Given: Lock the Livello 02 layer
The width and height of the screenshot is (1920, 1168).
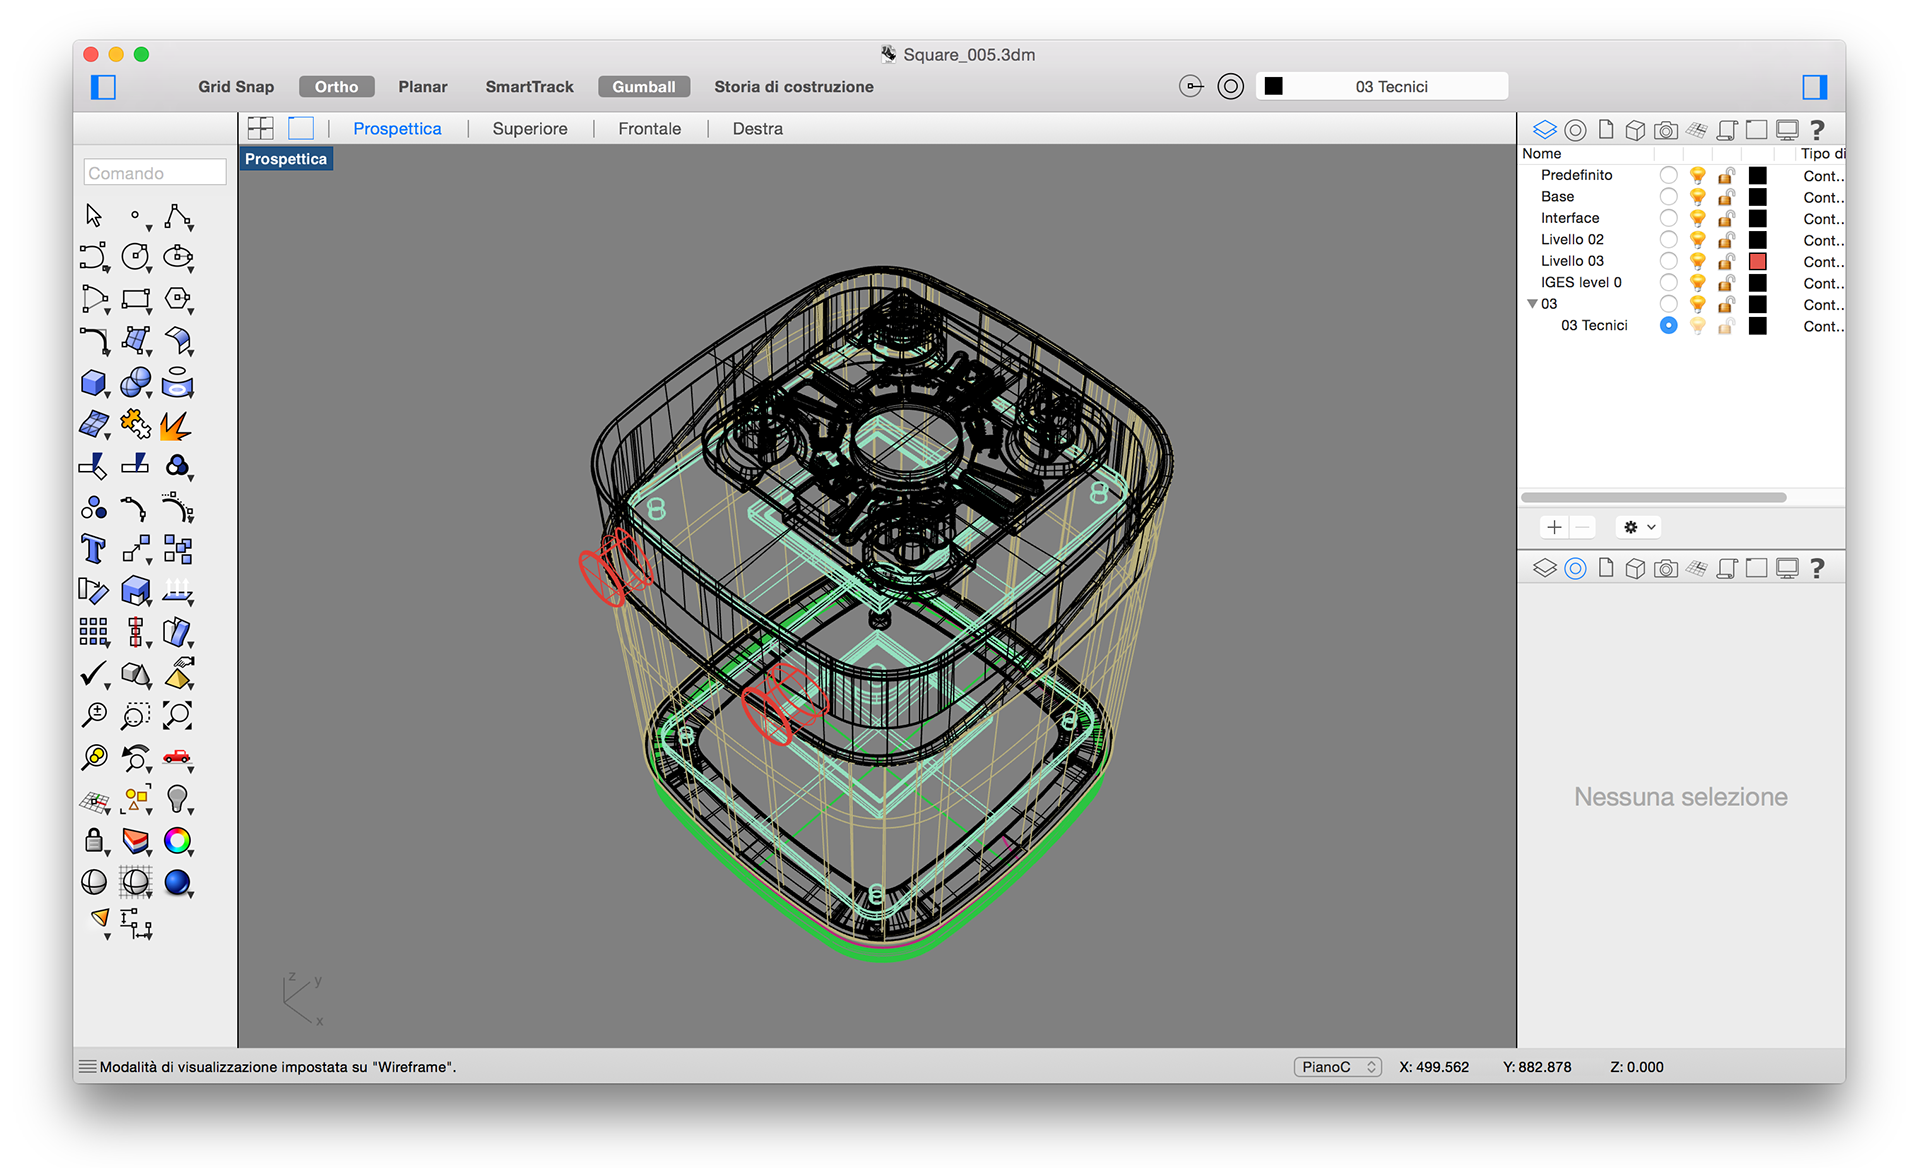Looking at the screenshot, I should [1726, 239].
